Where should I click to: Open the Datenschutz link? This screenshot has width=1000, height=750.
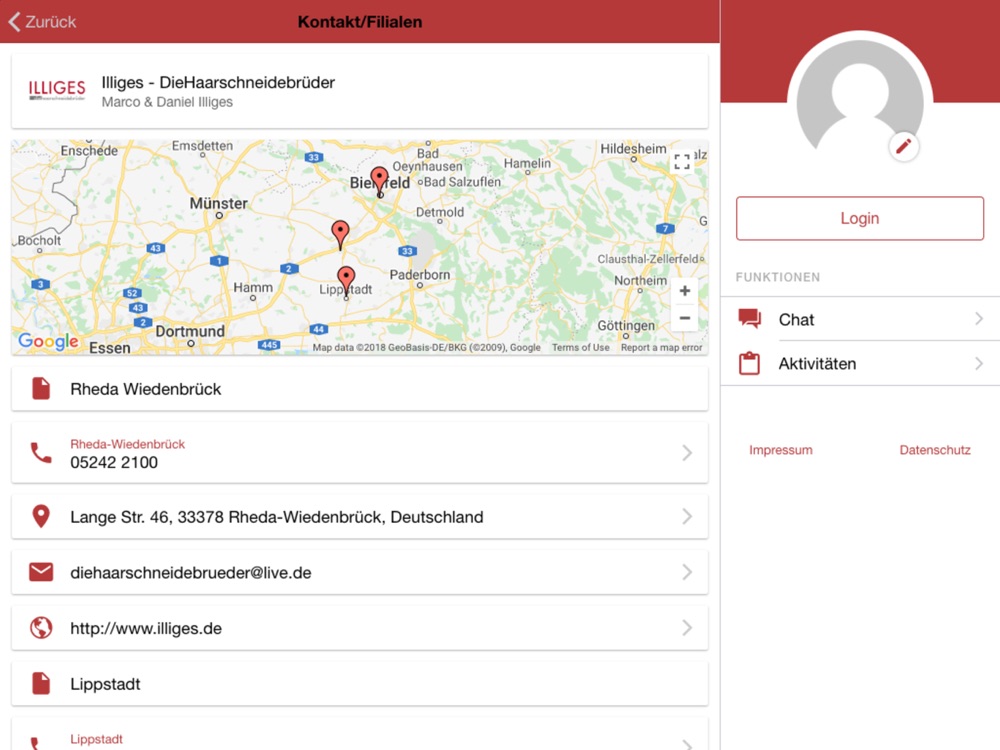point(935,450)
